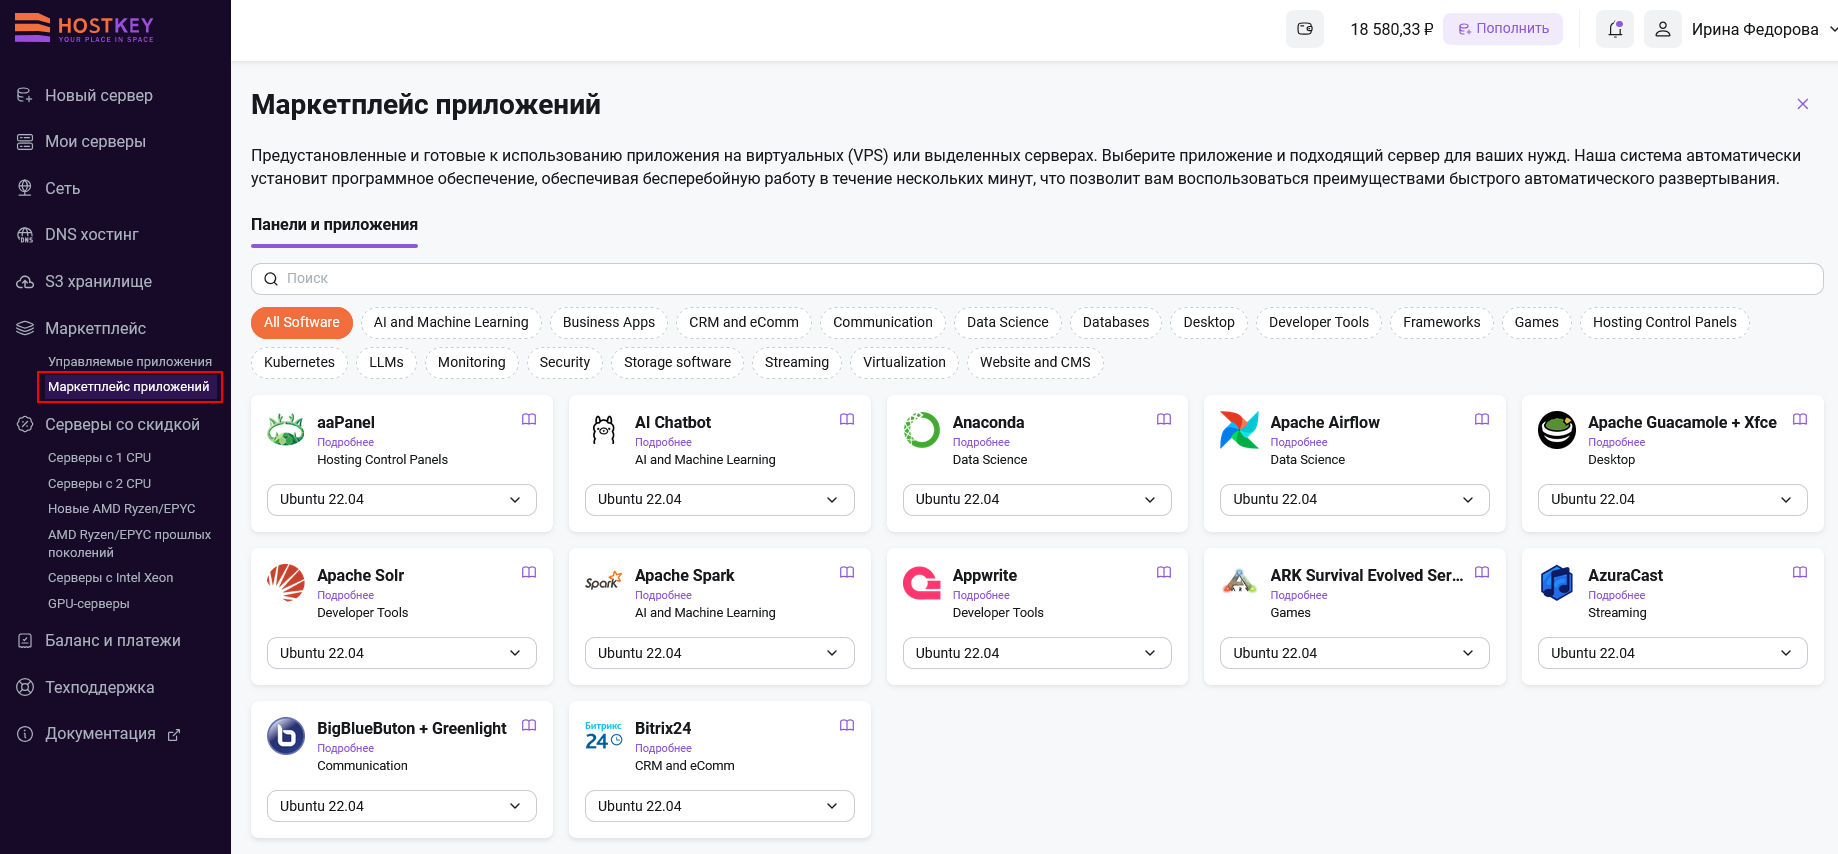
Task: Filter by Databases category
Action: click(x=1116, y=322)
